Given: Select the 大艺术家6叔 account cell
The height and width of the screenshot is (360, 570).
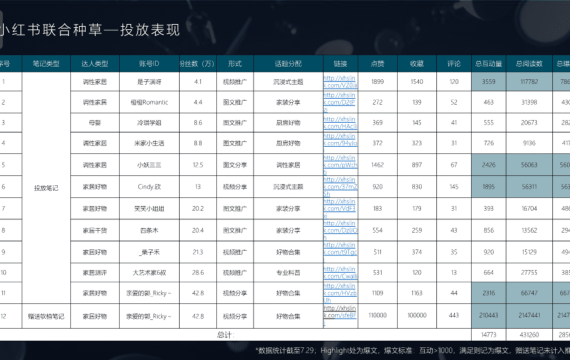Looking at the screenshot, I should coord(149,272).
